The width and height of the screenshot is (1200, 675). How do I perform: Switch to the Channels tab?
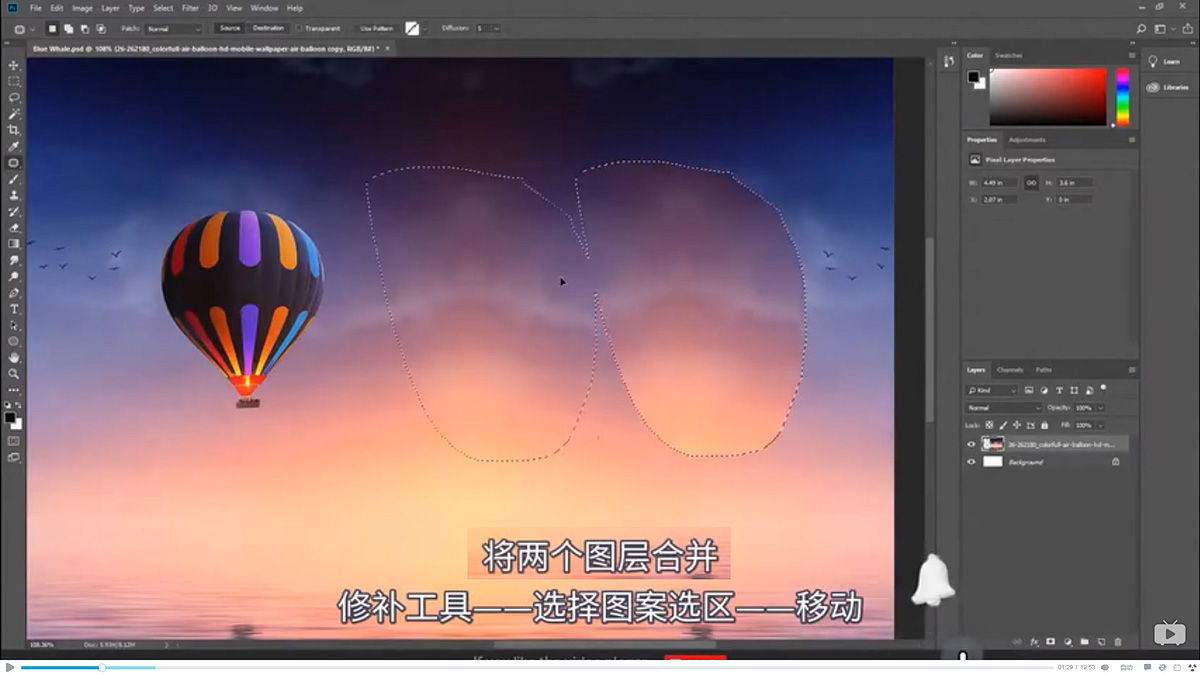[x=1010, y=370]
